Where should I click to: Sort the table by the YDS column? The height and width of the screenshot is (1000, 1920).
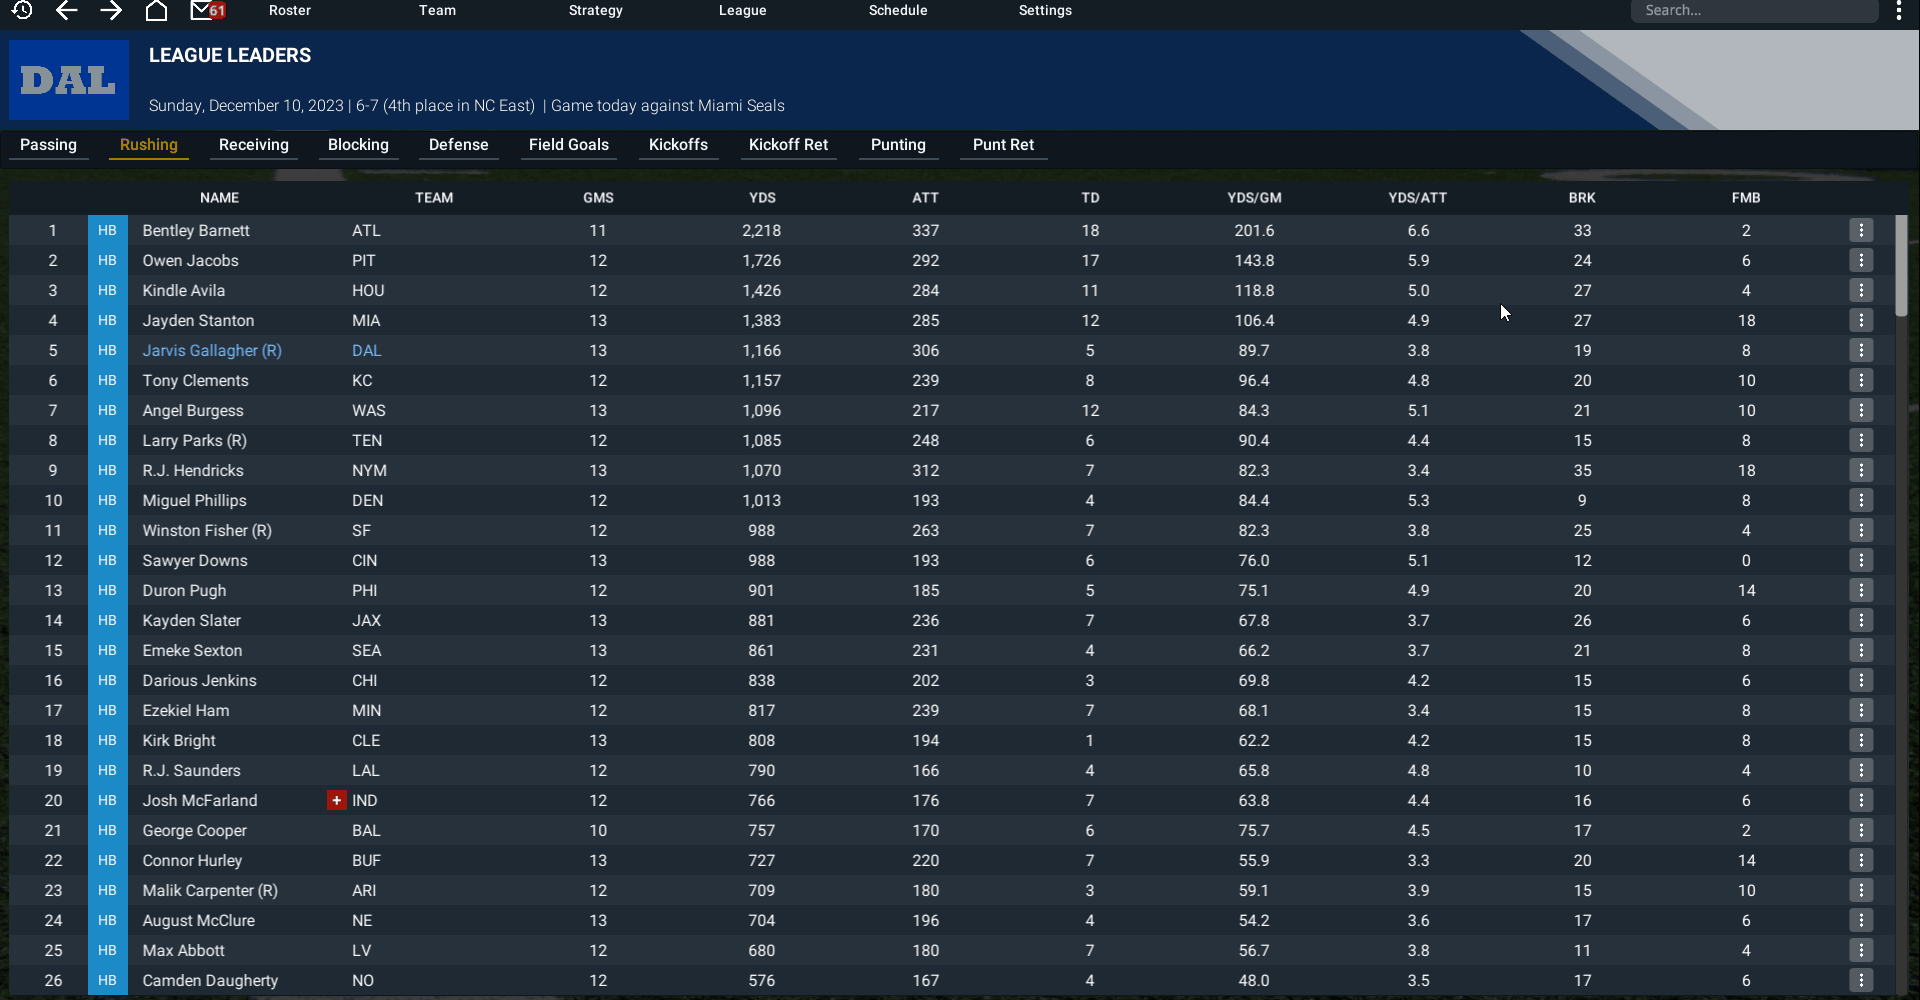(x=762, y=197)
